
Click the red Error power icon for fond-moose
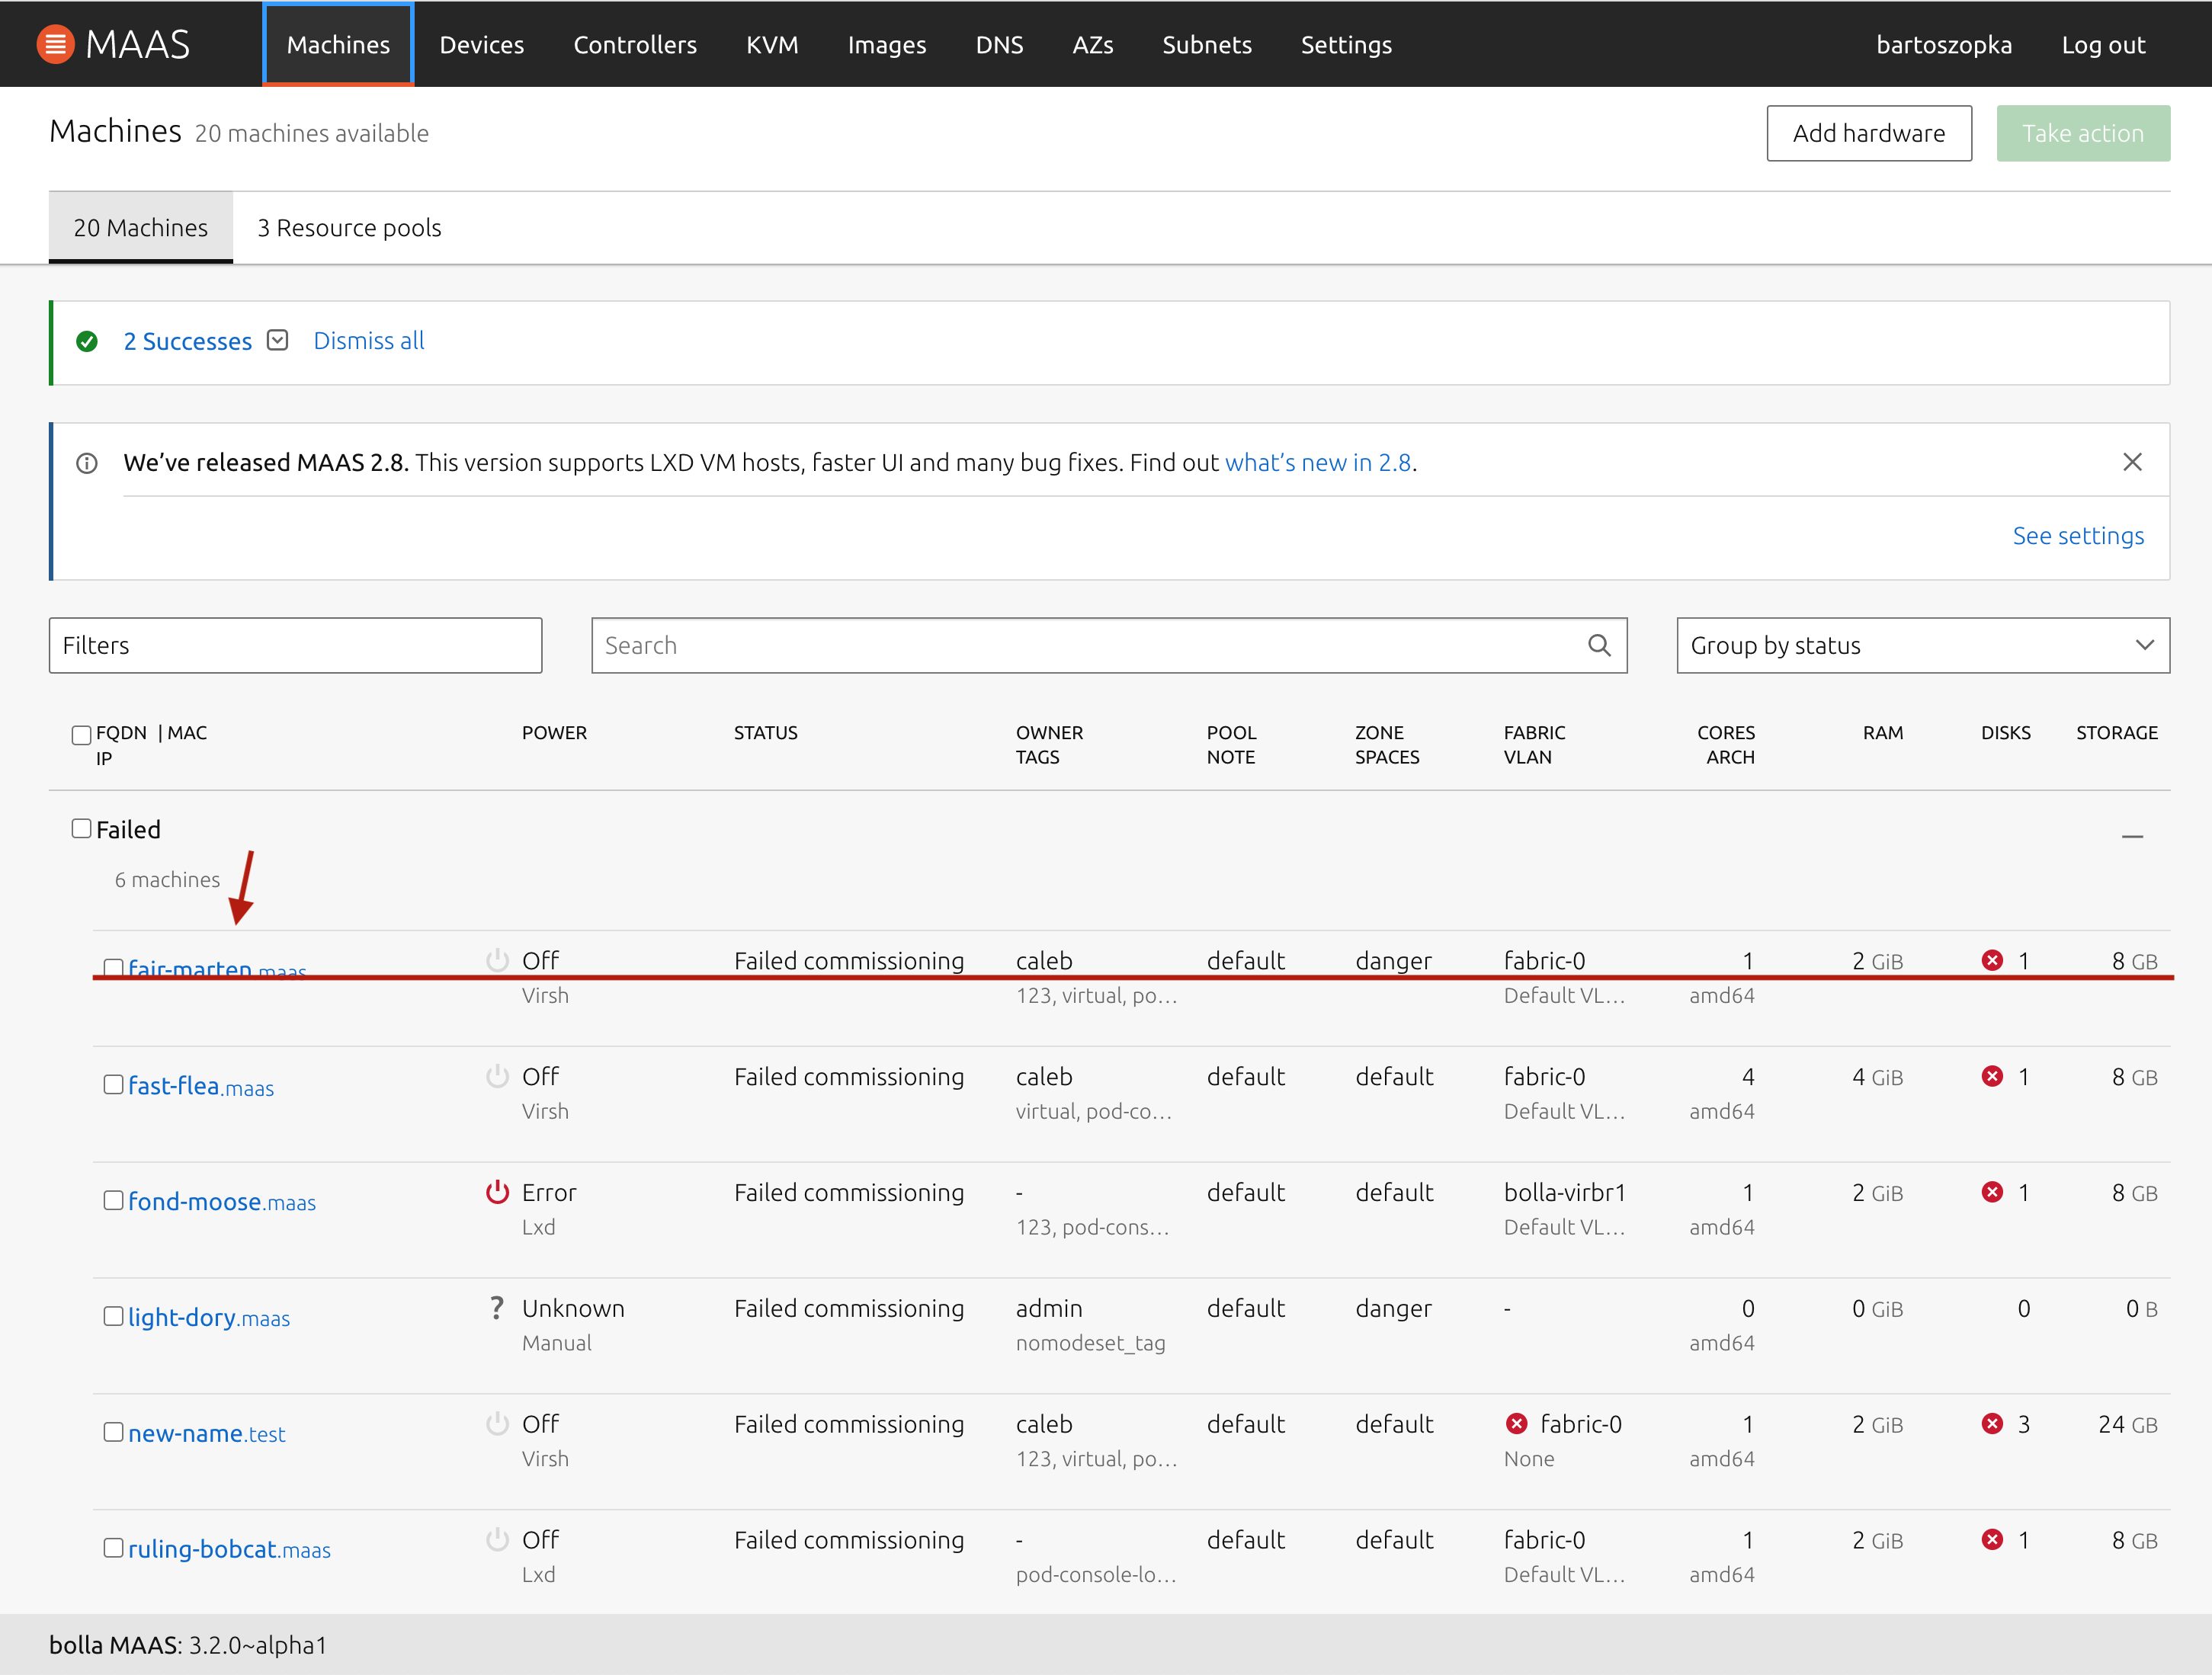pos(497,1191)
